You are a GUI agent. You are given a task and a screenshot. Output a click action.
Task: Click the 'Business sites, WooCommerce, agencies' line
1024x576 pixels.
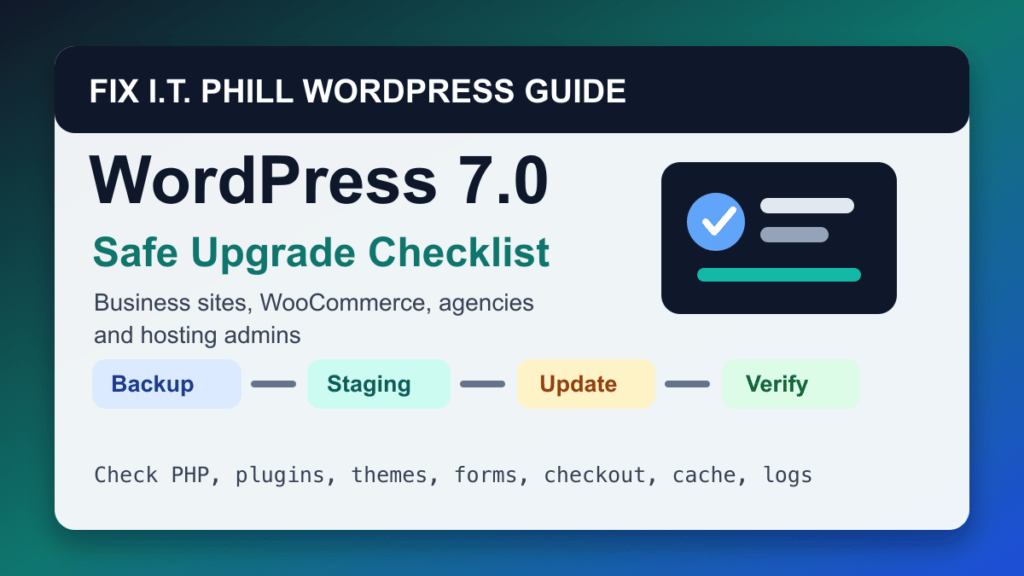click(313, 303)
